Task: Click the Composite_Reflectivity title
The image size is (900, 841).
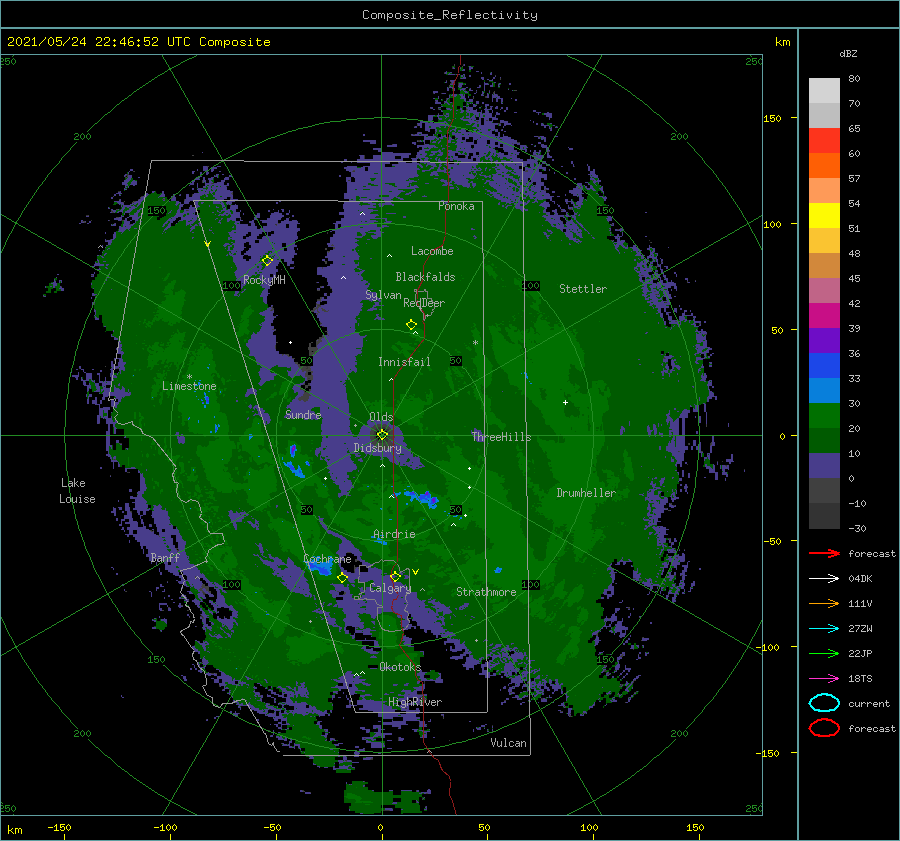Action: tap(450, 15)
